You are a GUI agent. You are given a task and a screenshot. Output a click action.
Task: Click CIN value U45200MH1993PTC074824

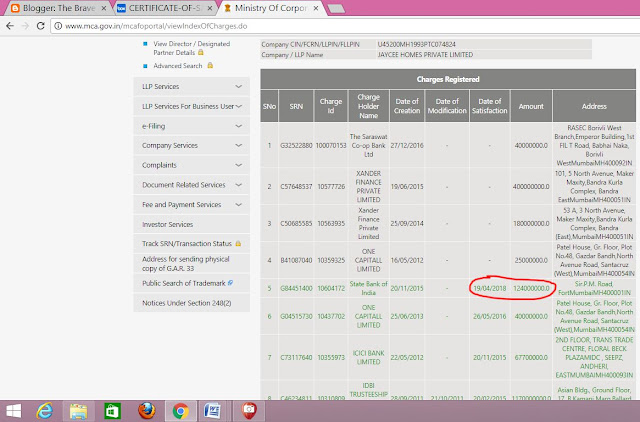click(x=416, y=44)
